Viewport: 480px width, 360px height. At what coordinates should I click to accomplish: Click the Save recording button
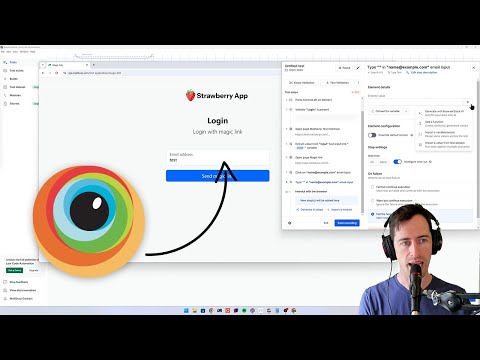click(347, 223)
